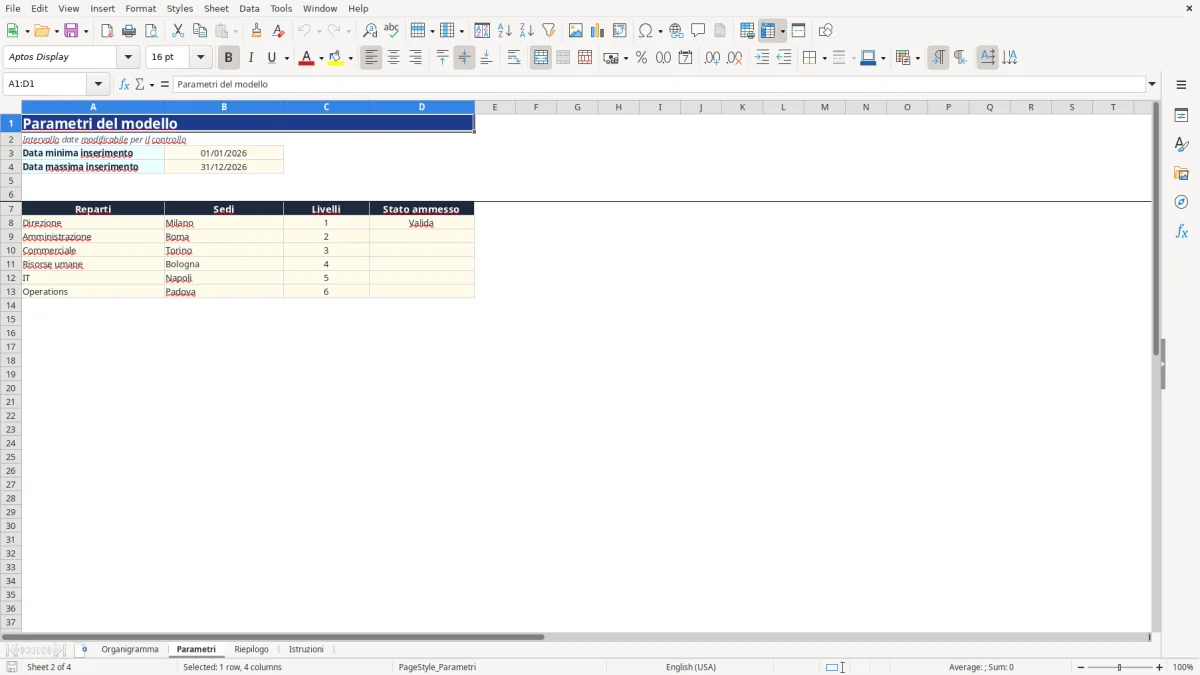Export the sheet directly as PDF

tap(107, 31)
